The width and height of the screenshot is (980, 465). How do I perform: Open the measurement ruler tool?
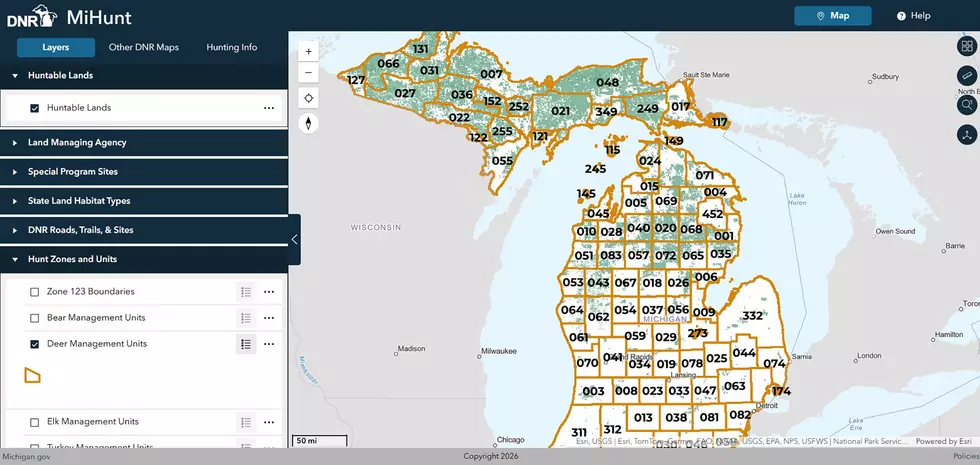click(967, 76)
